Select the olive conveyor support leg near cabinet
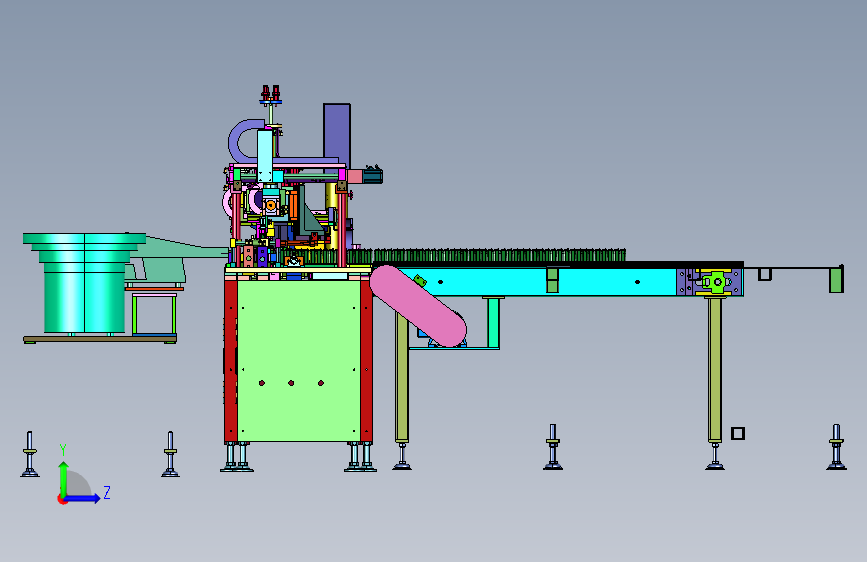Image resolution: width=867 pixels, height=562 pixels. point(402,376)
